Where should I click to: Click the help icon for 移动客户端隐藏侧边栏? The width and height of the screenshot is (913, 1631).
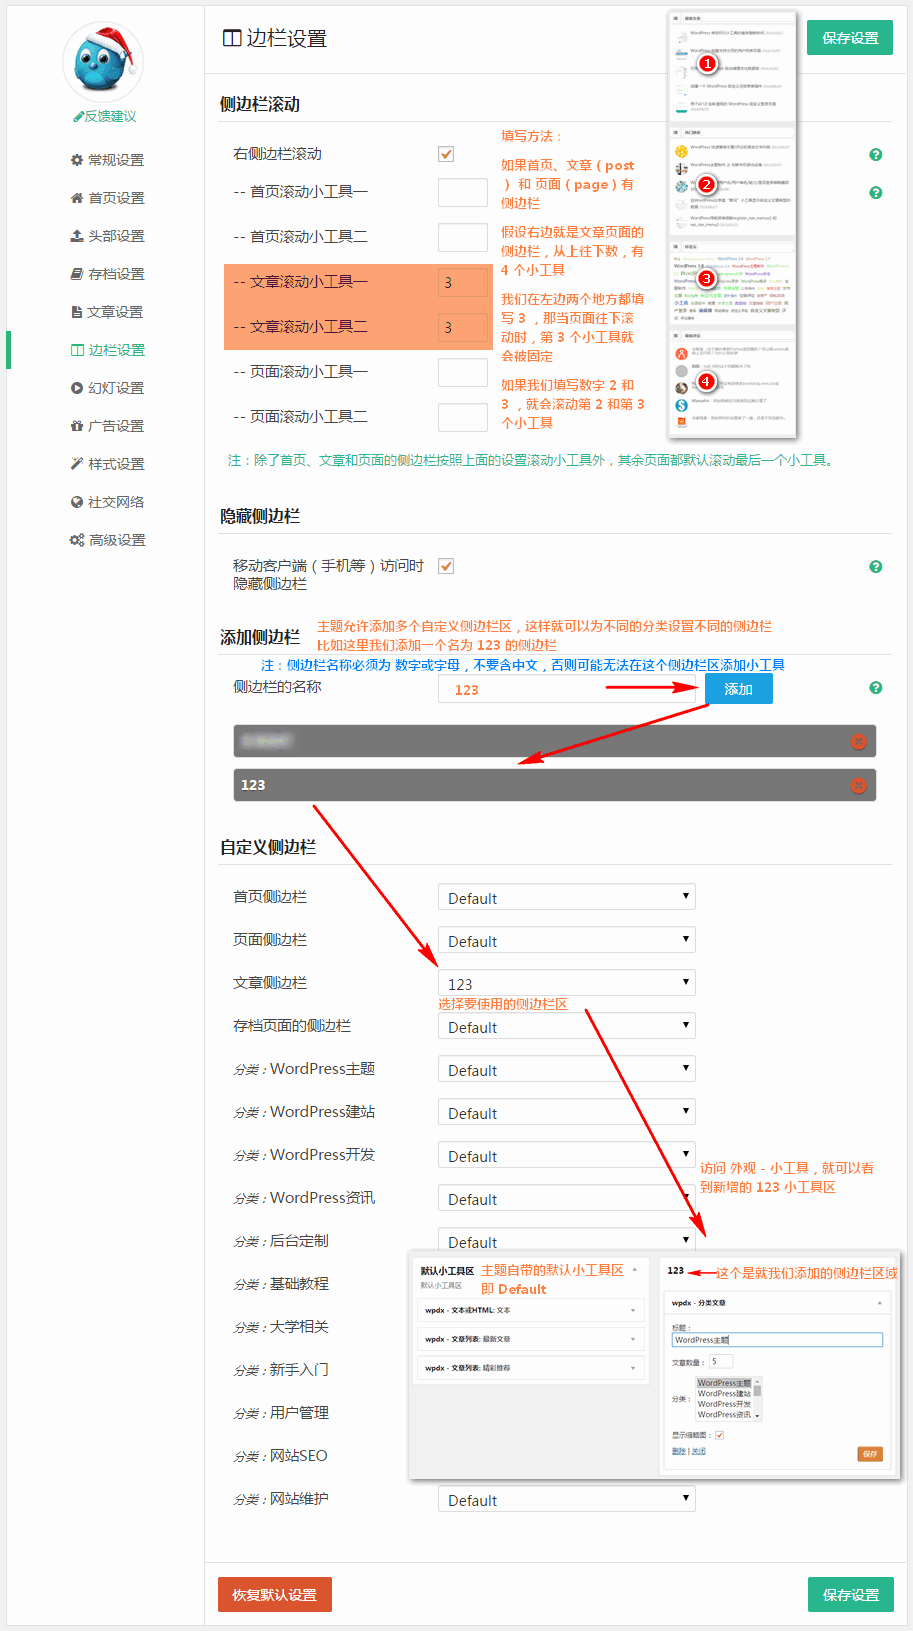(x=876, y=567)
